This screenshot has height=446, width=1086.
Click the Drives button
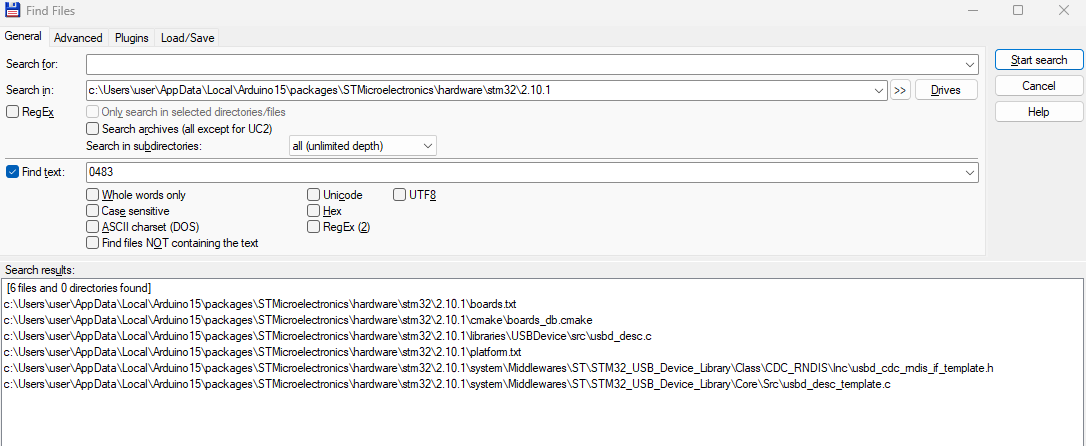[x=946, y=90]
